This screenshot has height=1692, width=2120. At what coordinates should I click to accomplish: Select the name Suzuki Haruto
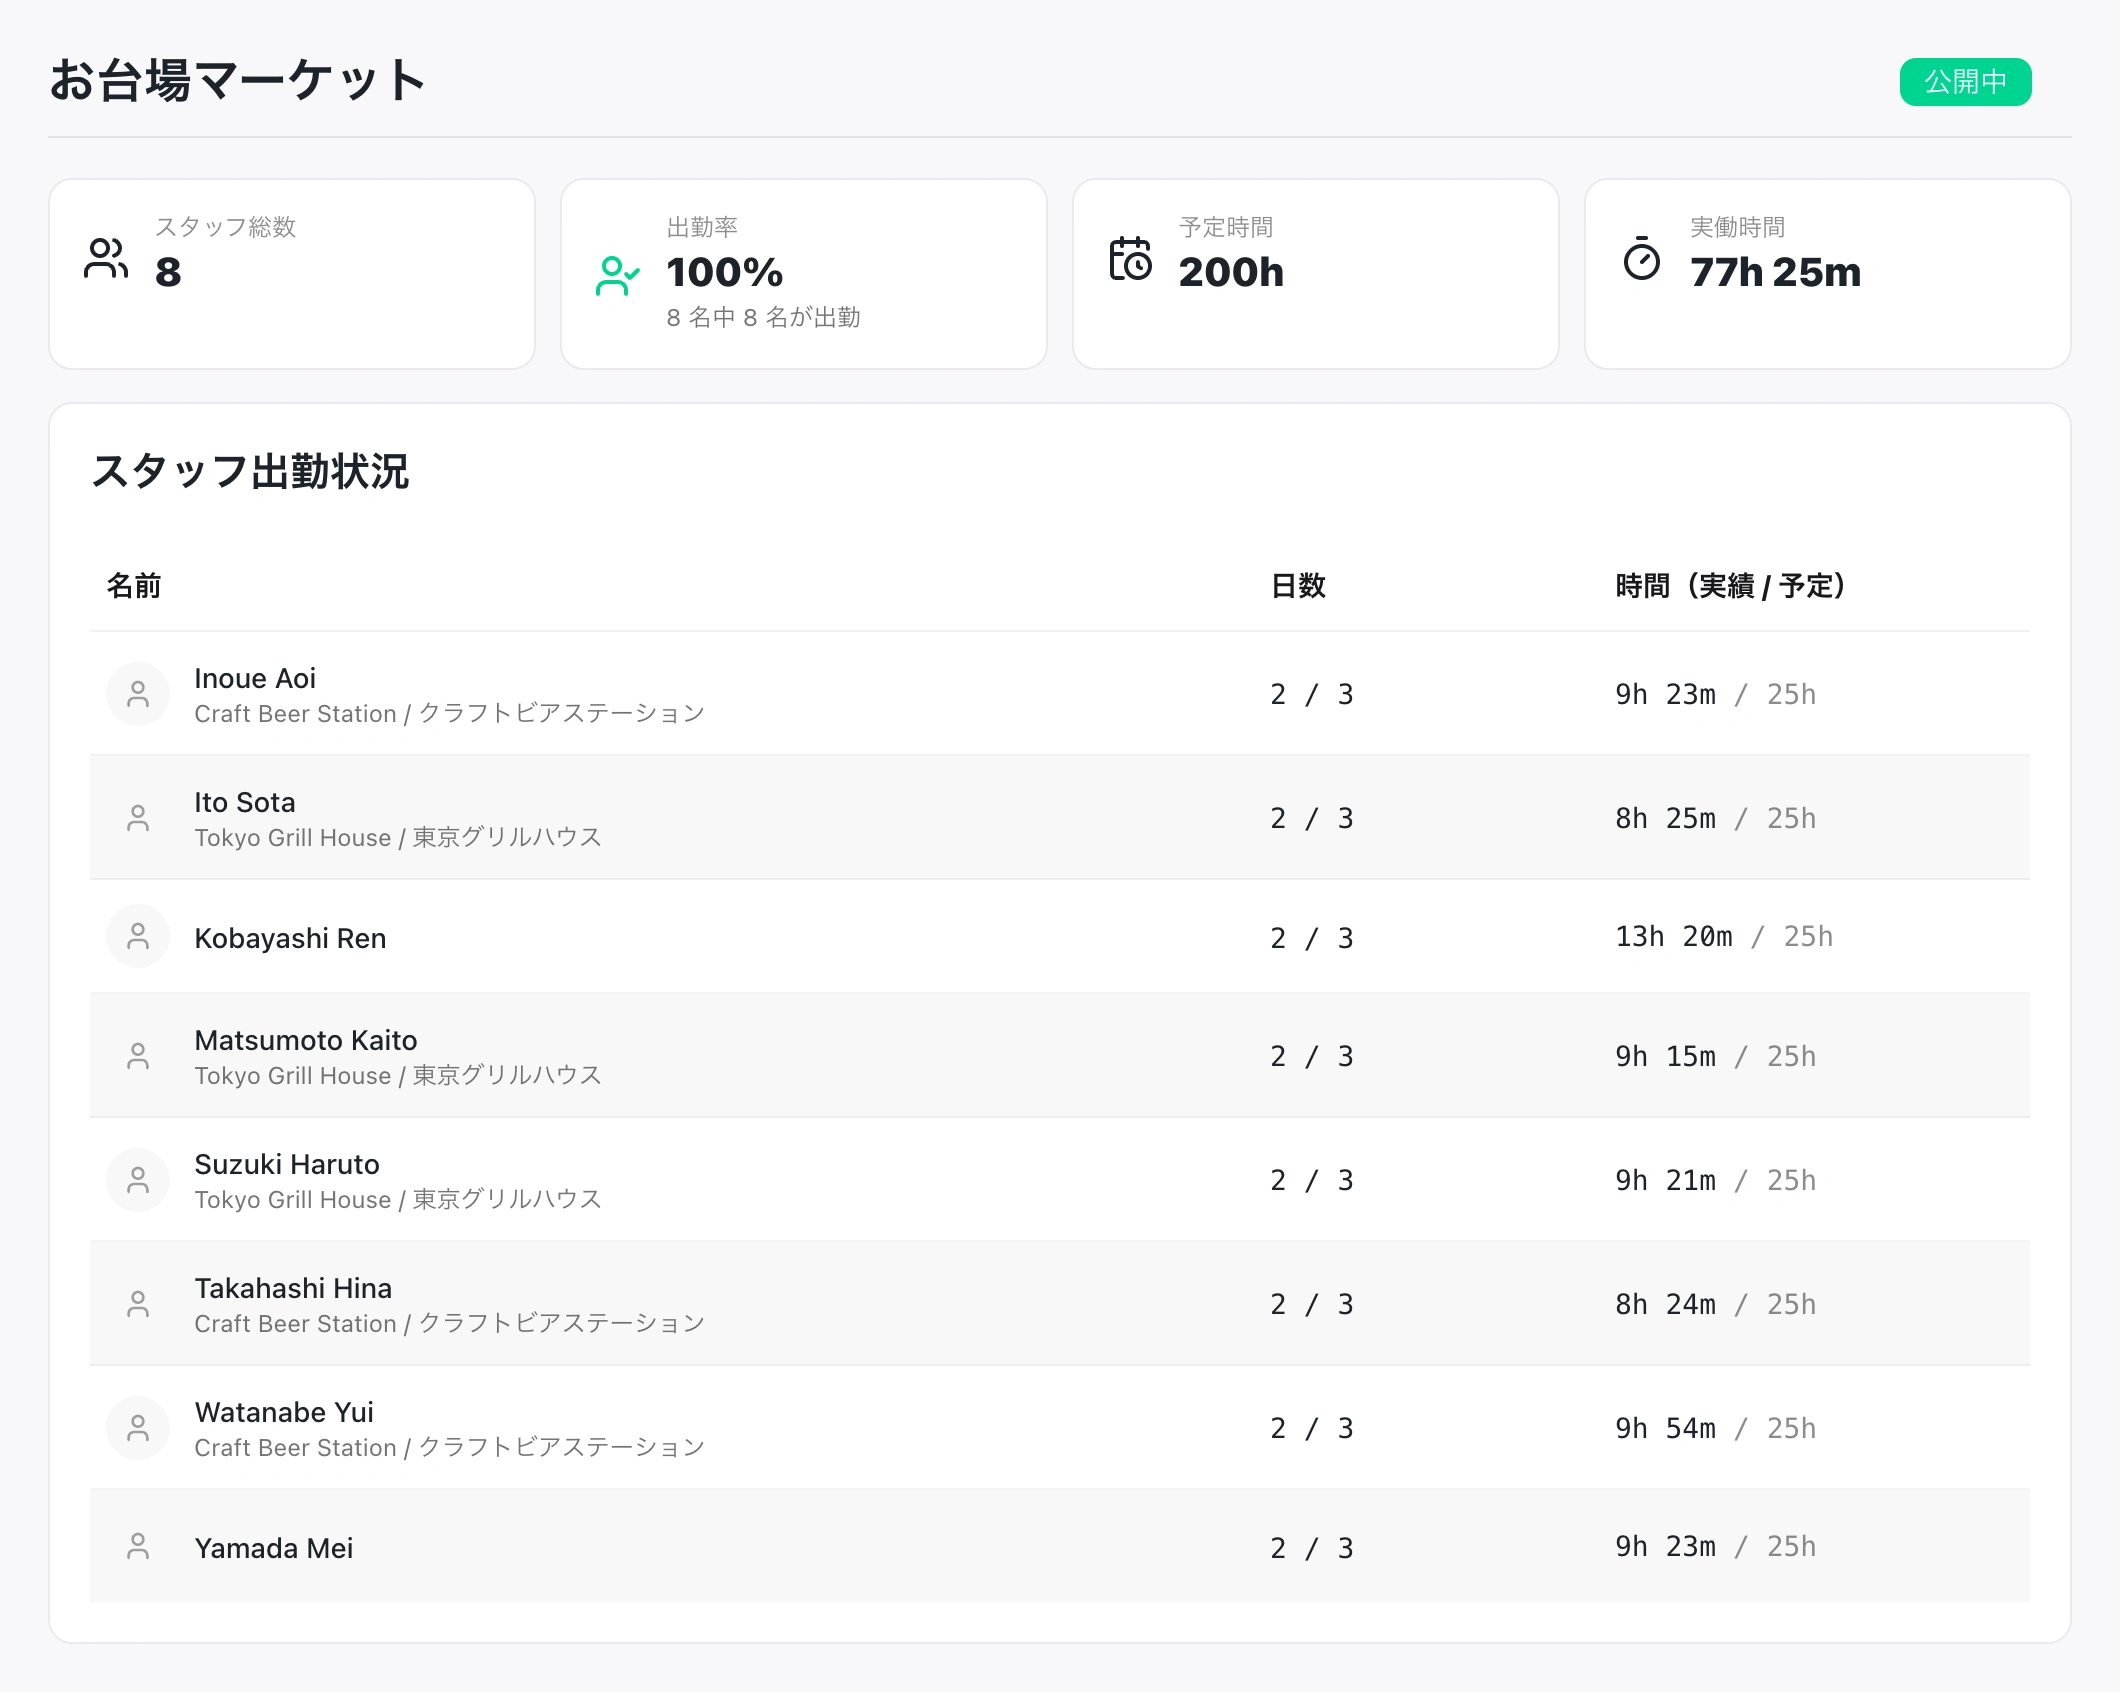pyautogui.click(x=287, y=1164)
